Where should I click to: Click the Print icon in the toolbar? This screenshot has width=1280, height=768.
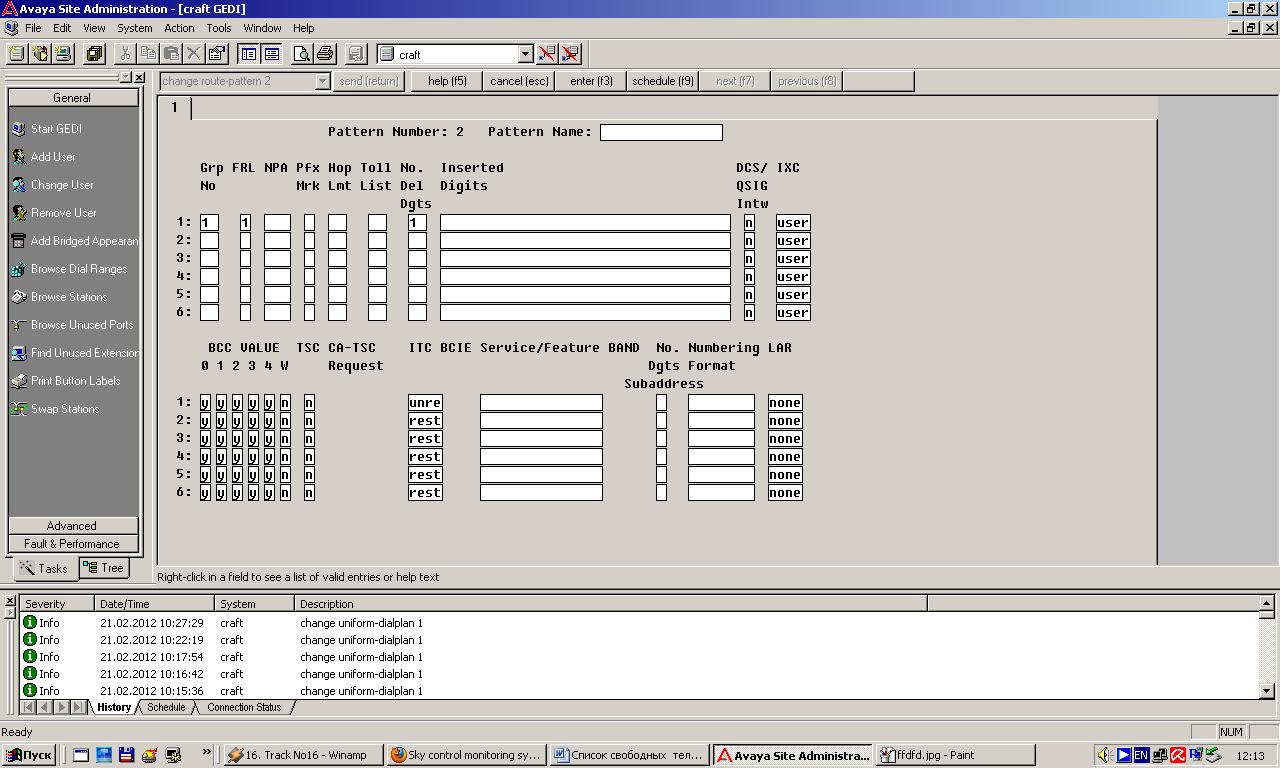pyautogui.click(x=324, y=54)
